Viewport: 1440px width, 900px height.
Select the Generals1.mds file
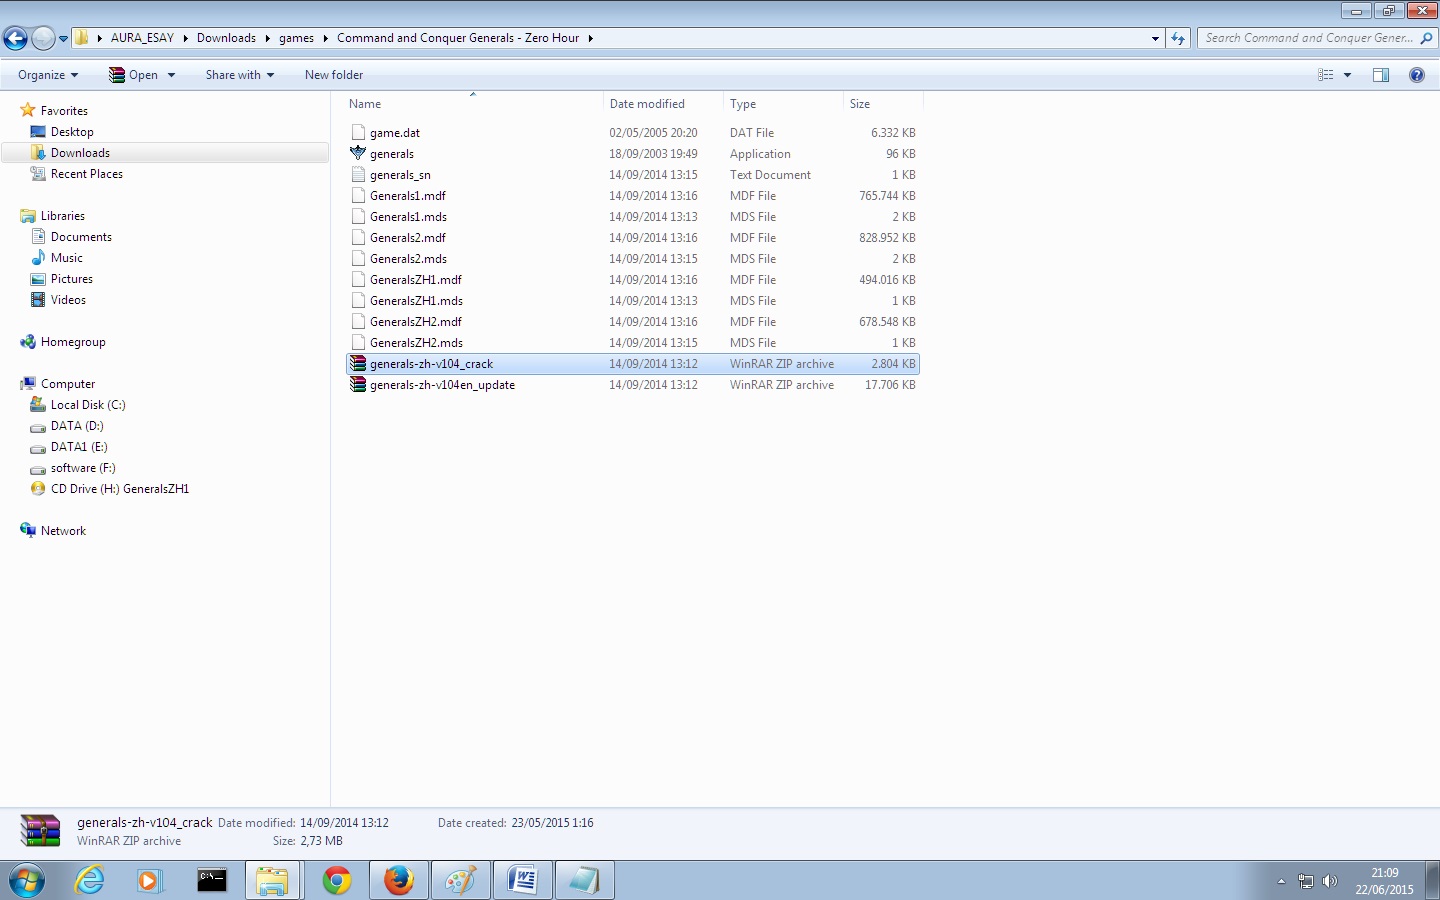pos(408,217)
